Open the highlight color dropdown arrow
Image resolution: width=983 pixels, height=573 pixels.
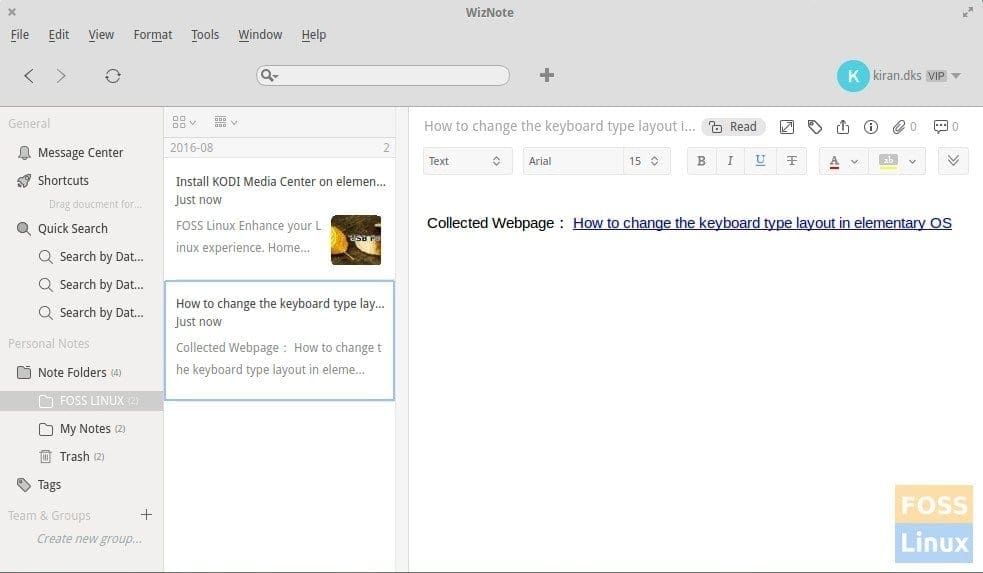[x=913, y=162]
